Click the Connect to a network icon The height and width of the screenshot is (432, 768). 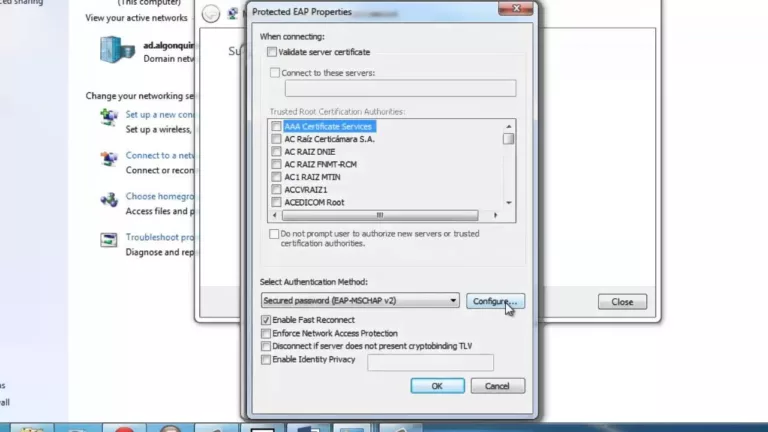click(x=109, y=159)
